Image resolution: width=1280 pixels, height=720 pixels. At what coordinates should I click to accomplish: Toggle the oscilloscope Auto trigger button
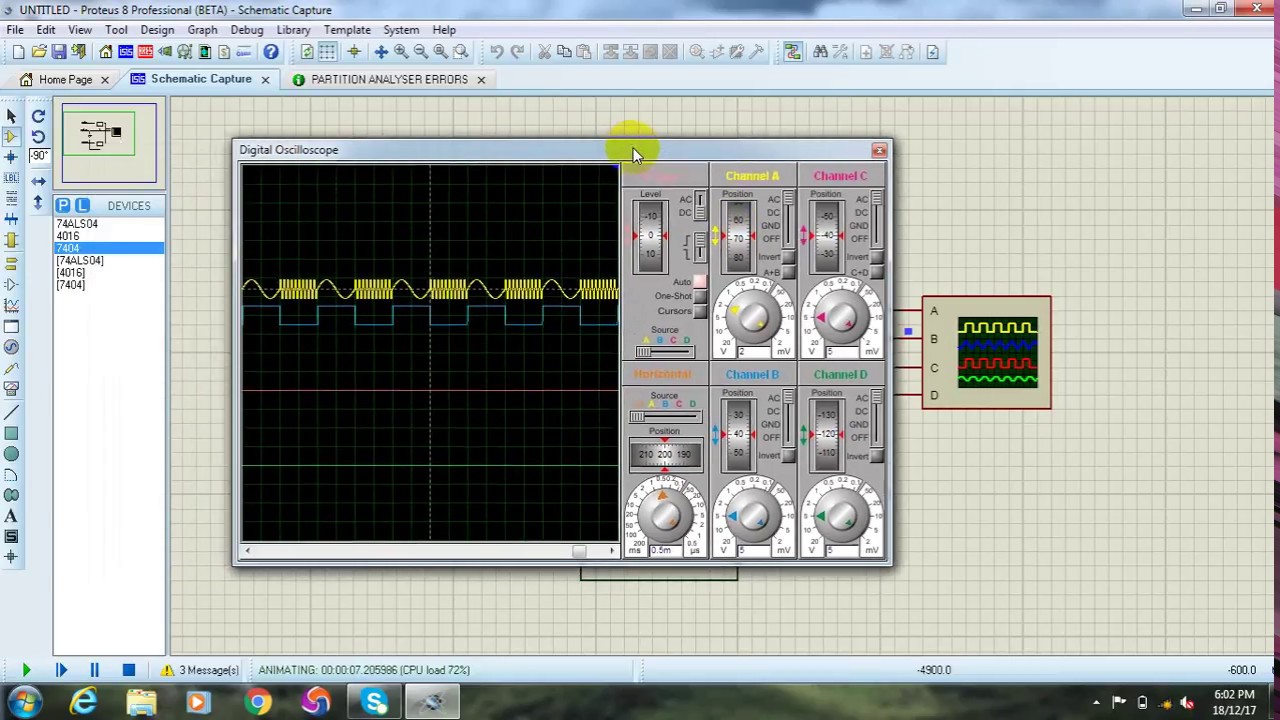pyautogui.click(x=700, y=282)
